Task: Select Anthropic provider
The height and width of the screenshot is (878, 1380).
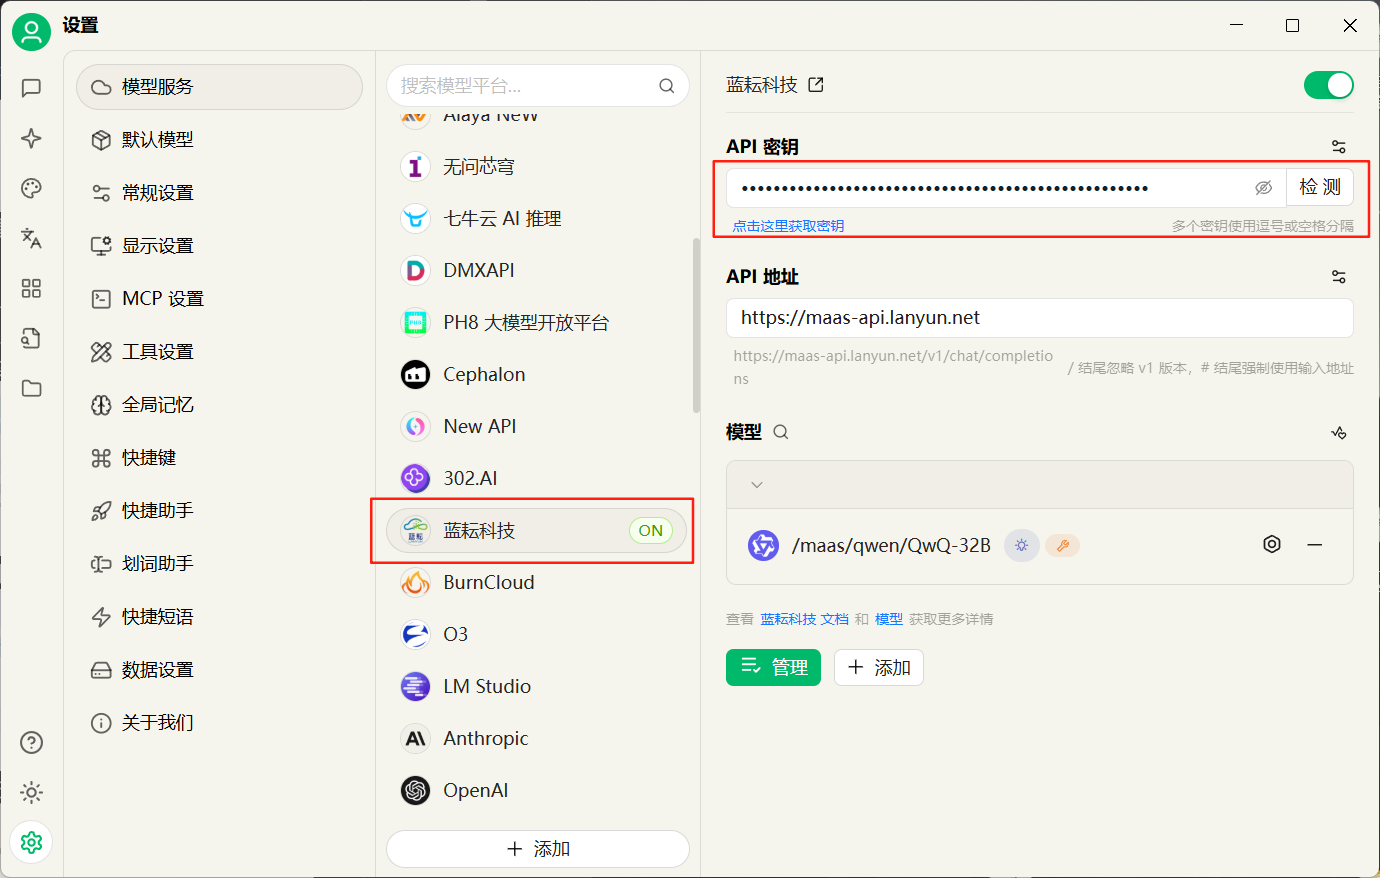Action: (x=538, y=739)
